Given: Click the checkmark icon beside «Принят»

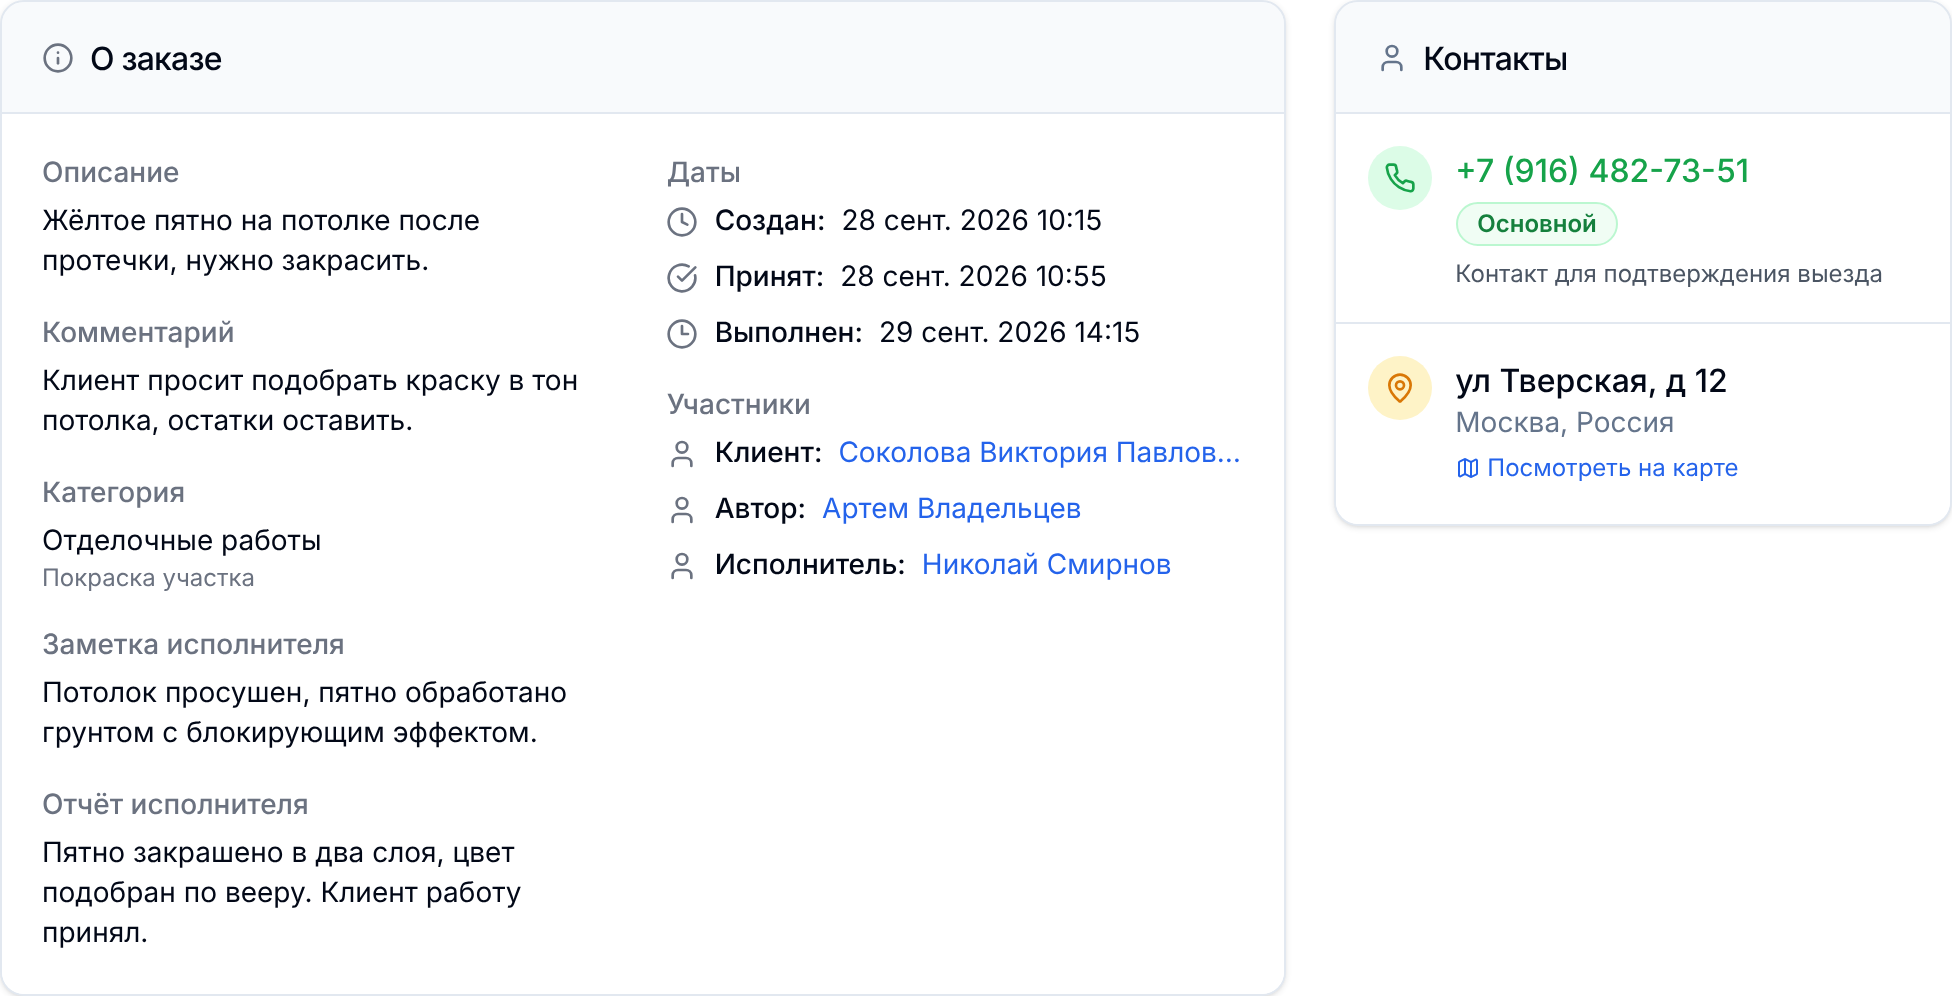Looking at the screenshot, I should pos(682,277).
